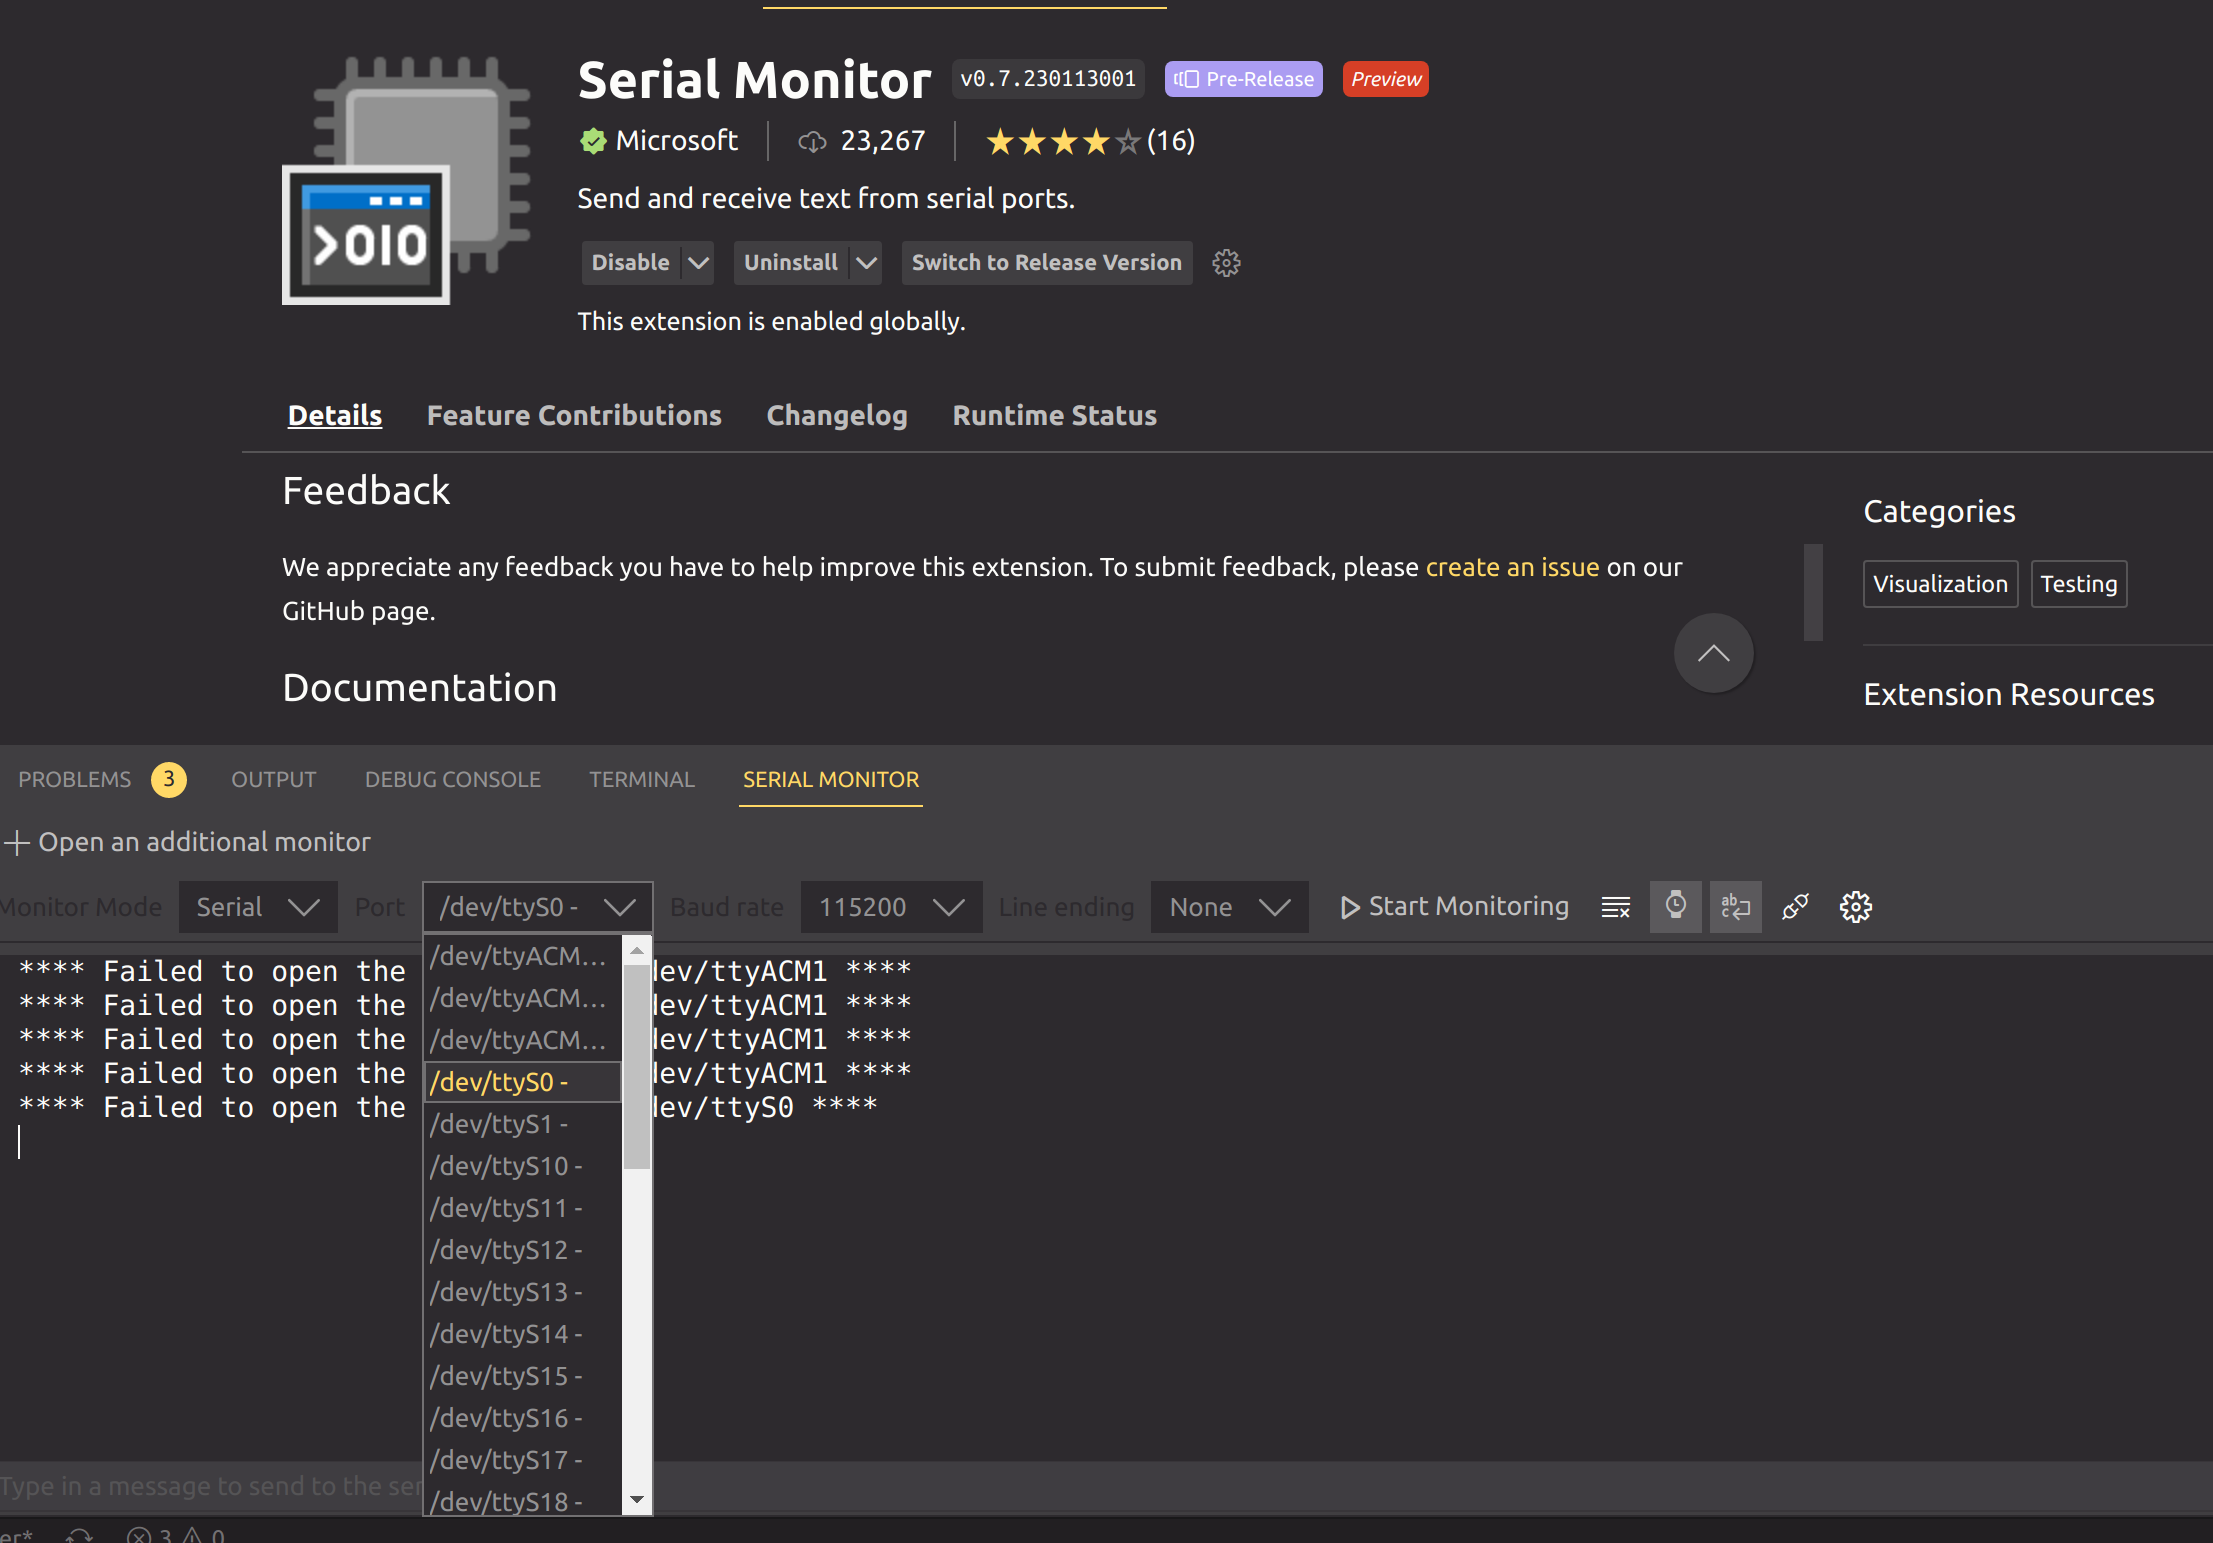Toggle timestamps in serial output
This screenshot has width=2213, height=1543.
1676,907
